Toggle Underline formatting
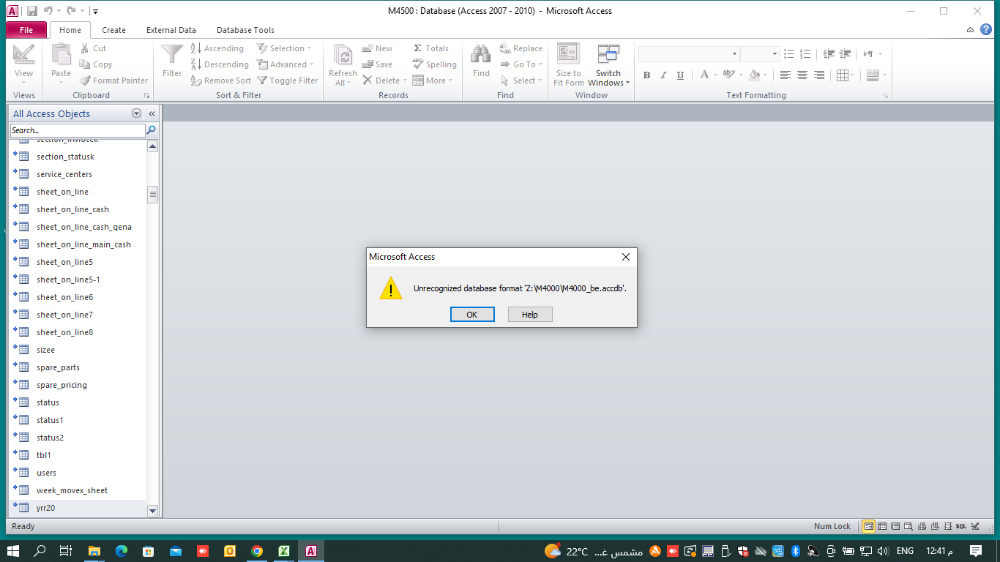1000x562 pixels. point(680,75)
